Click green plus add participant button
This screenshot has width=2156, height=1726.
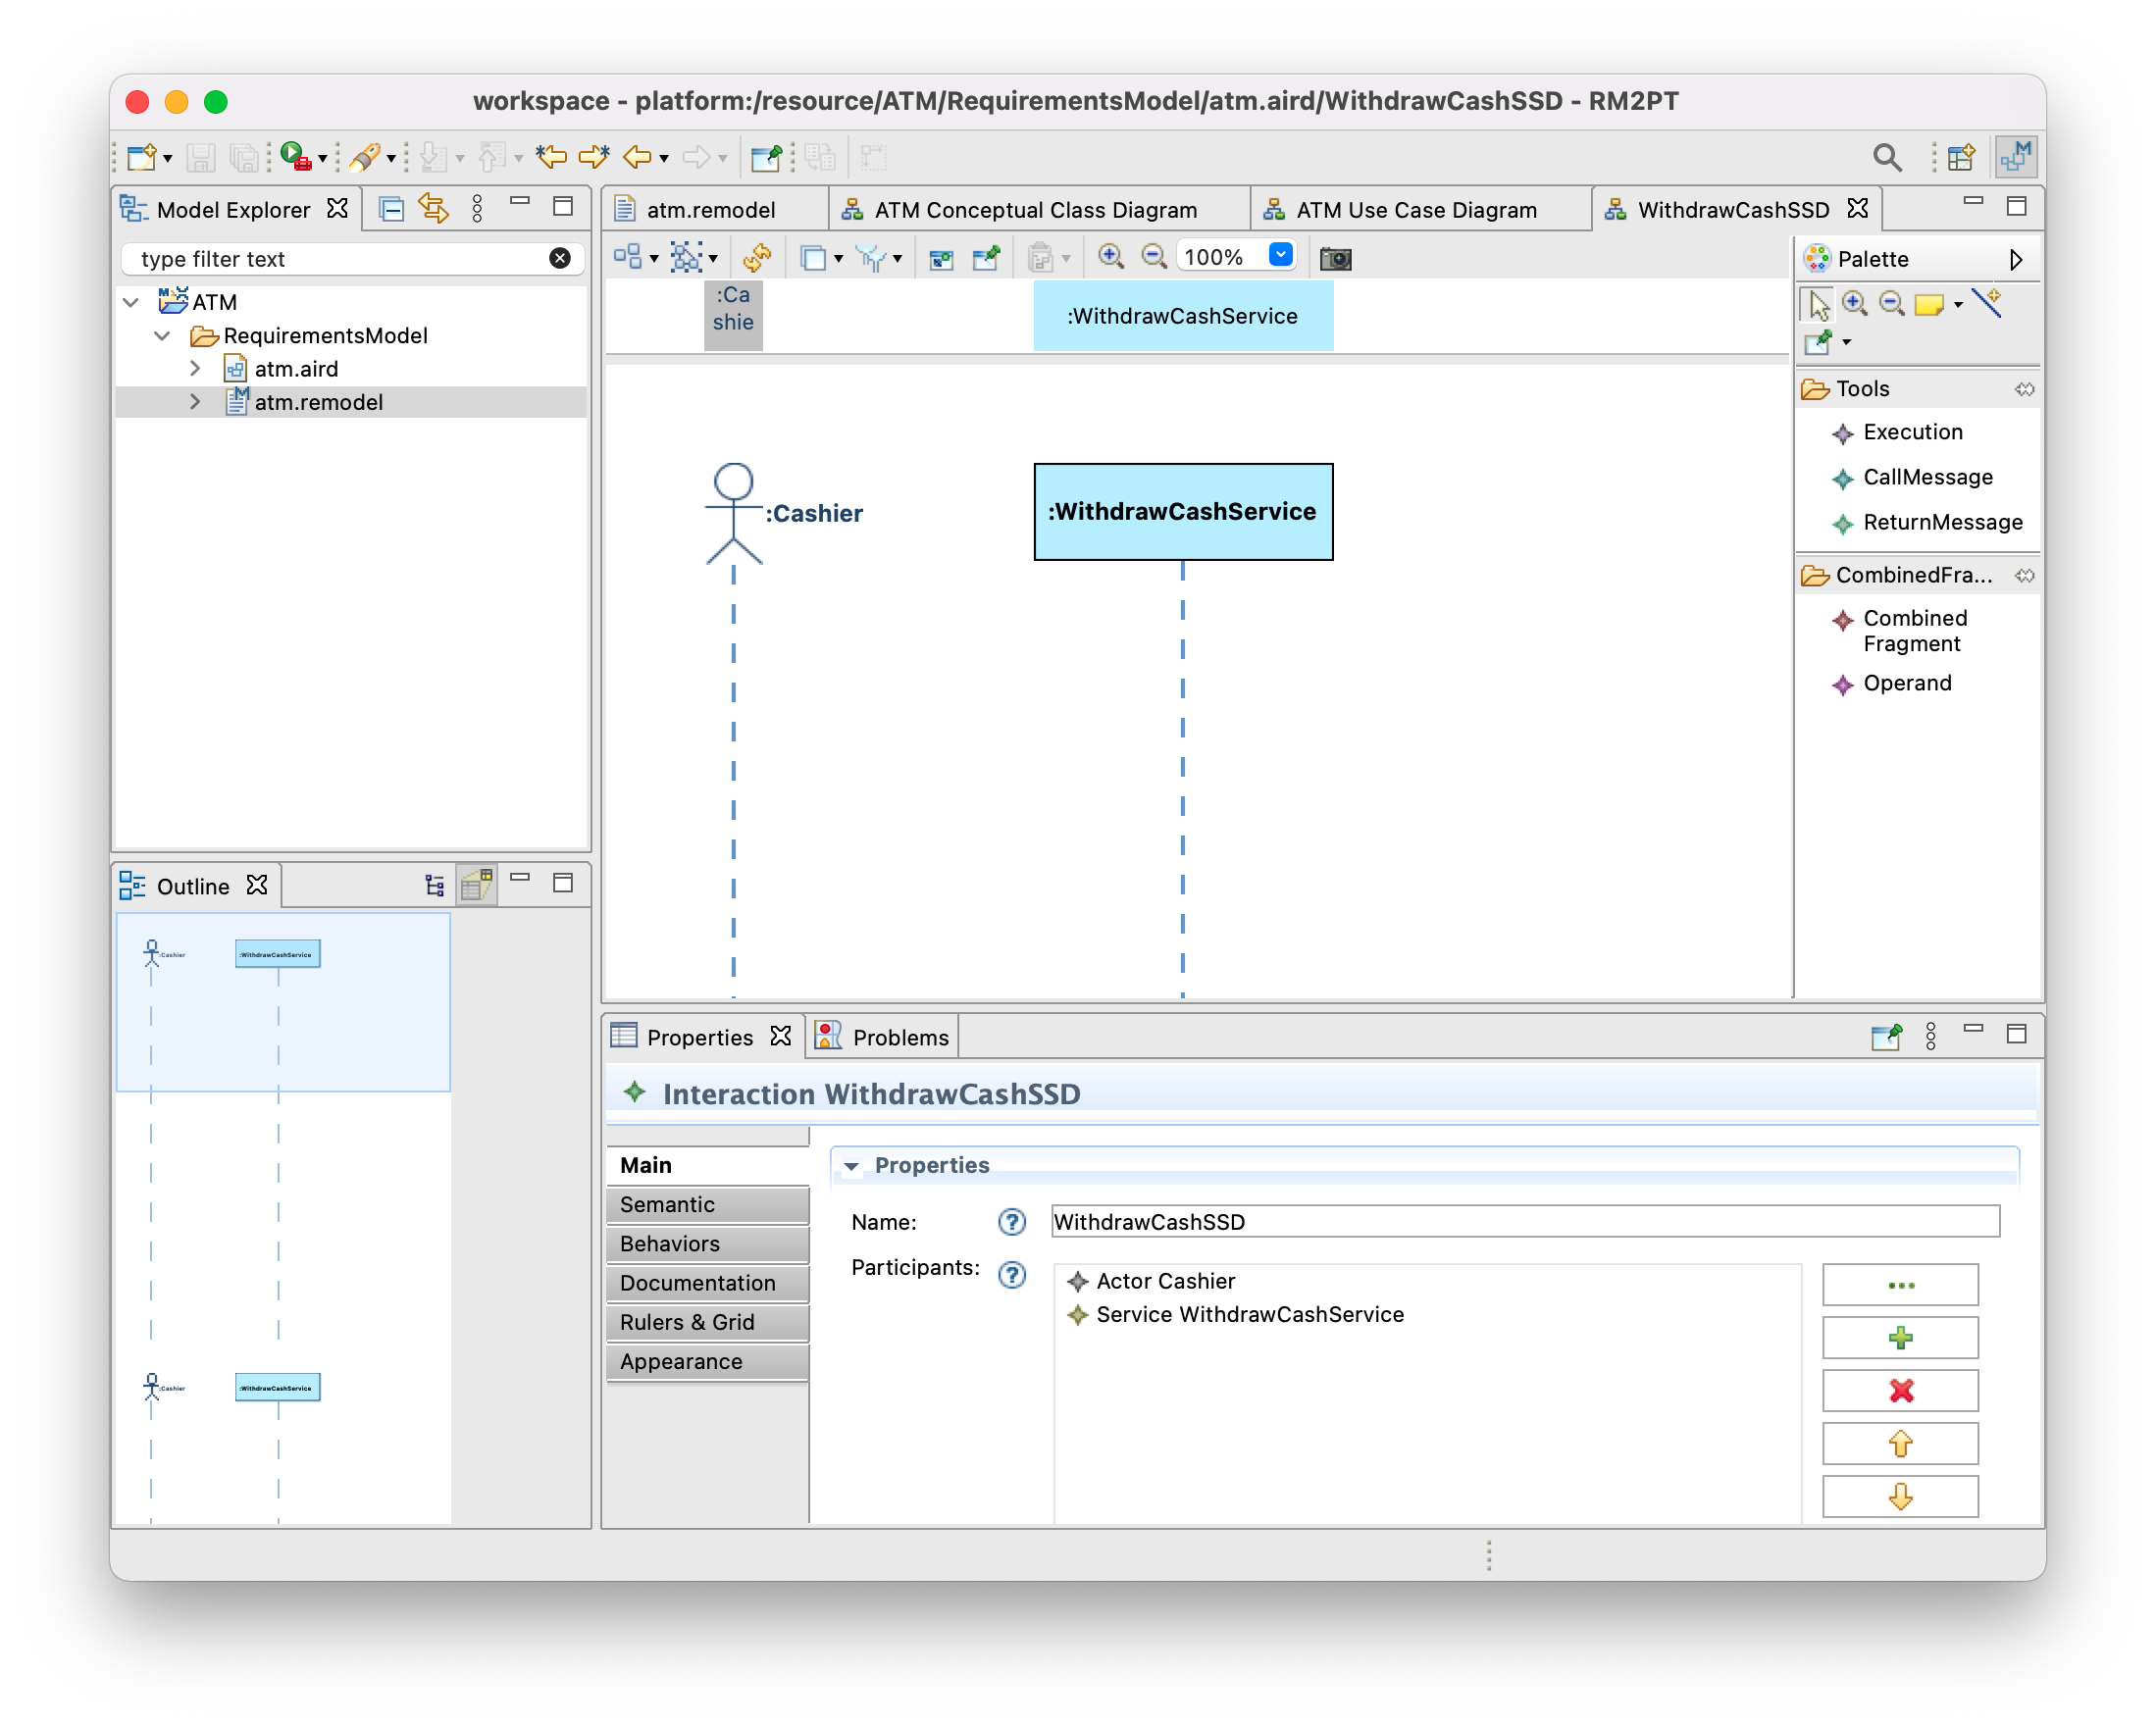1899,1338
